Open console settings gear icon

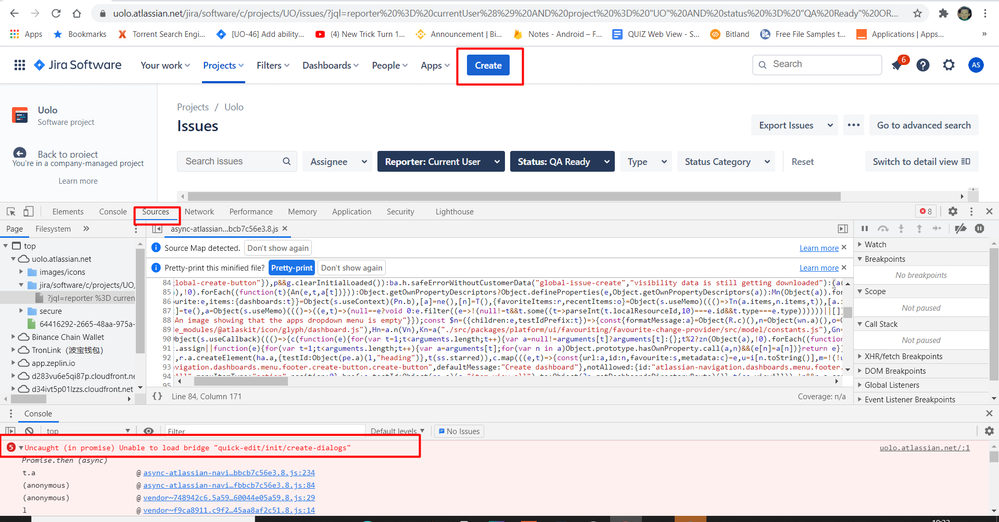[989, 431]
